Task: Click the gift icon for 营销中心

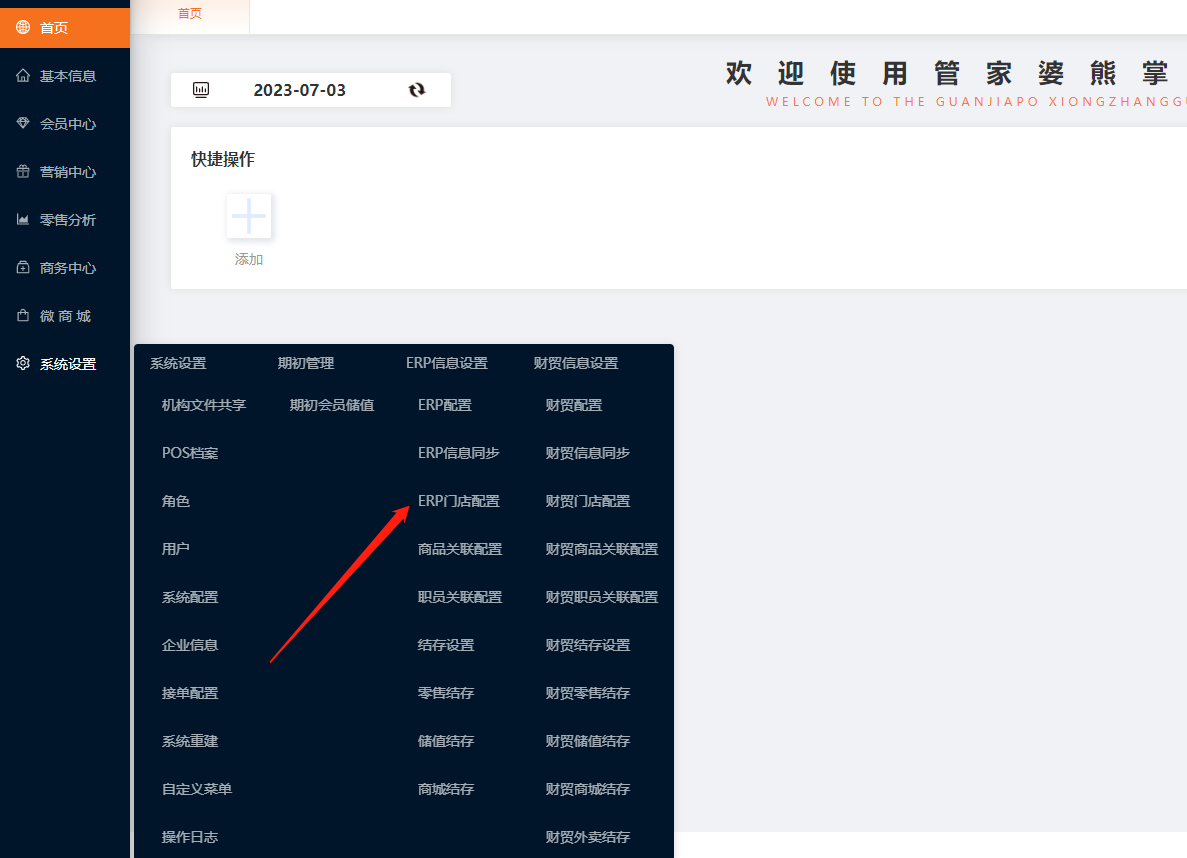Action: pos(23,172)
